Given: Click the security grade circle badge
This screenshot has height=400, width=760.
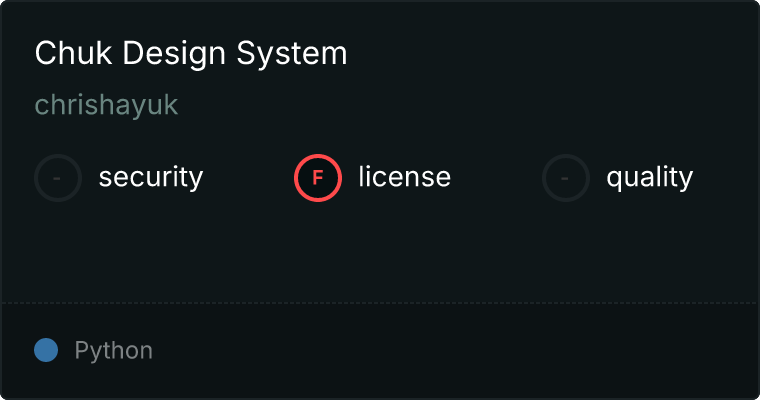Looking at the screenshot, I should coord(58,178).
